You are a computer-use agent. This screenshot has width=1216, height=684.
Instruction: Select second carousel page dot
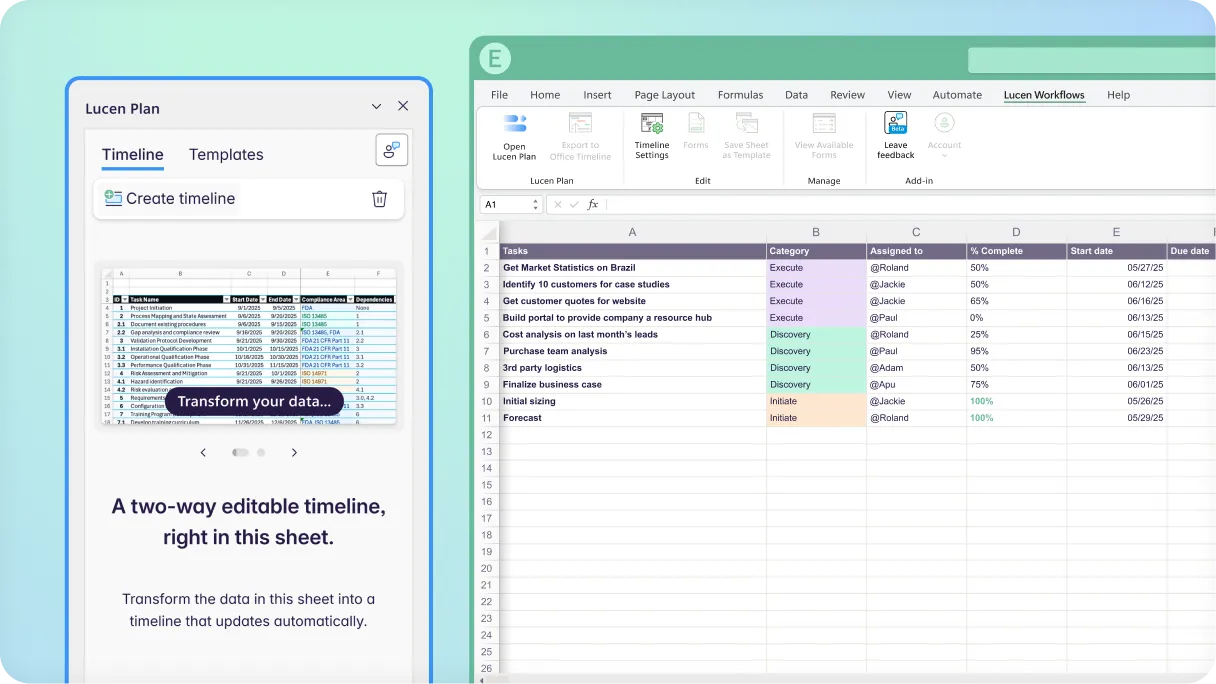[x=261, y=452]
